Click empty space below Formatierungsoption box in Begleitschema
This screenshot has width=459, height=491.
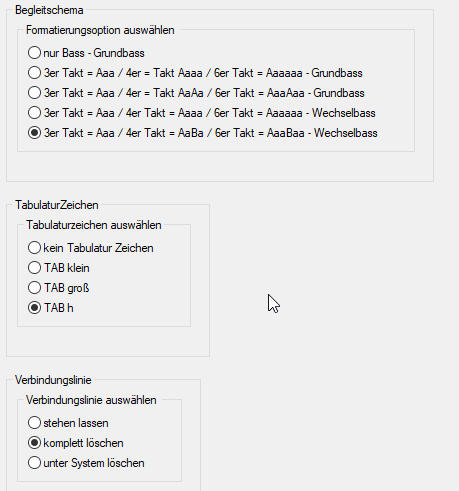point(220,166)
